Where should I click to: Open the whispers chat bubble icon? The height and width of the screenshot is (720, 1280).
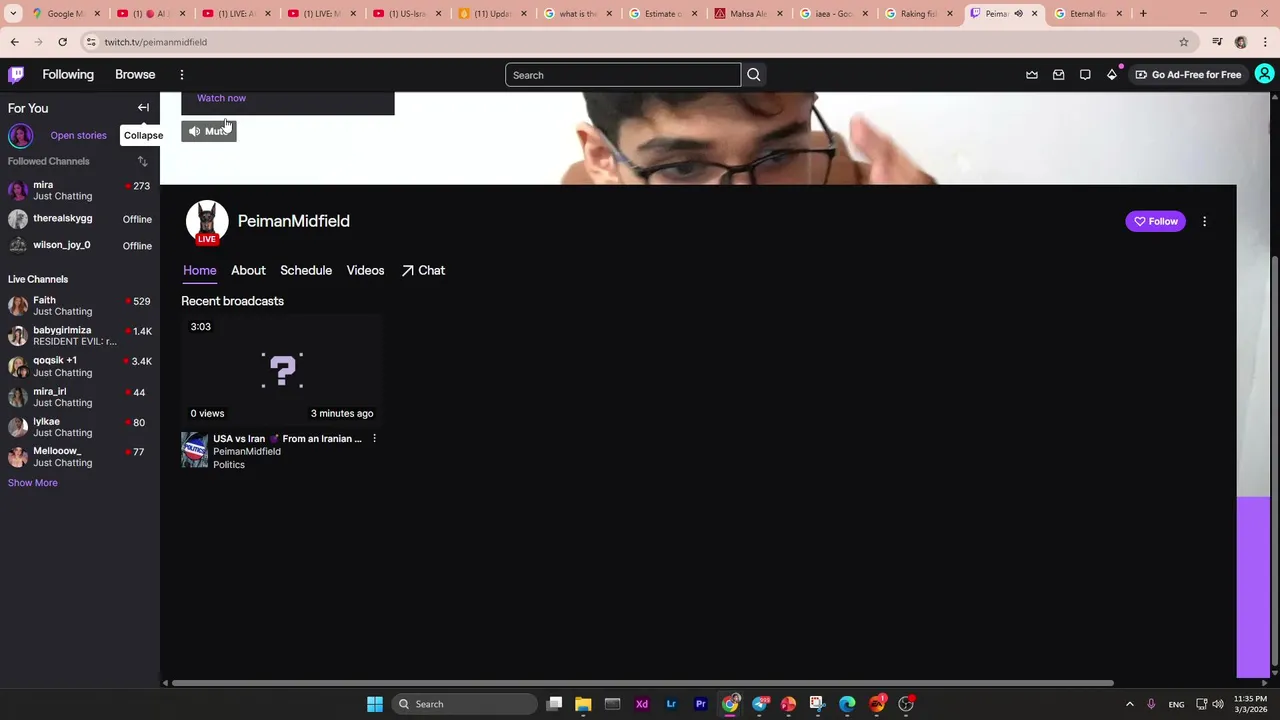click(1085, 75)
